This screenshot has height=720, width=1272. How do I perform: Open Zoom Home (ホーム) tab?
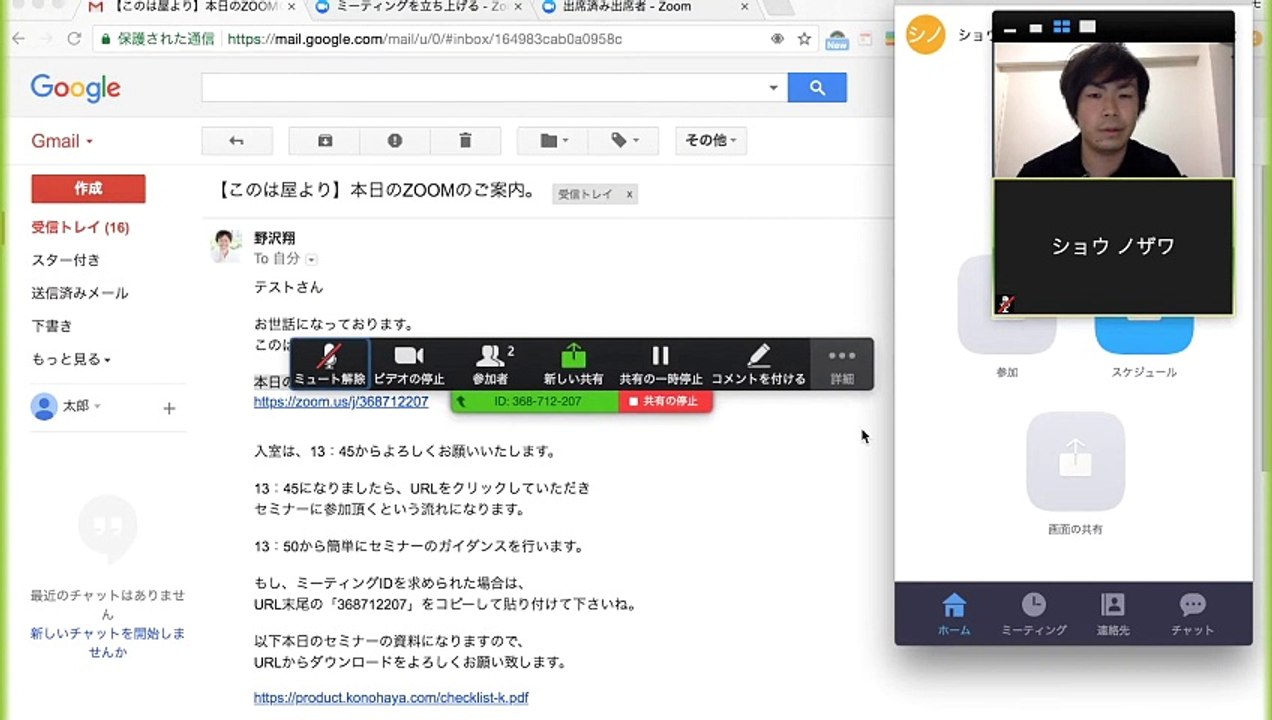pos(954,614)
